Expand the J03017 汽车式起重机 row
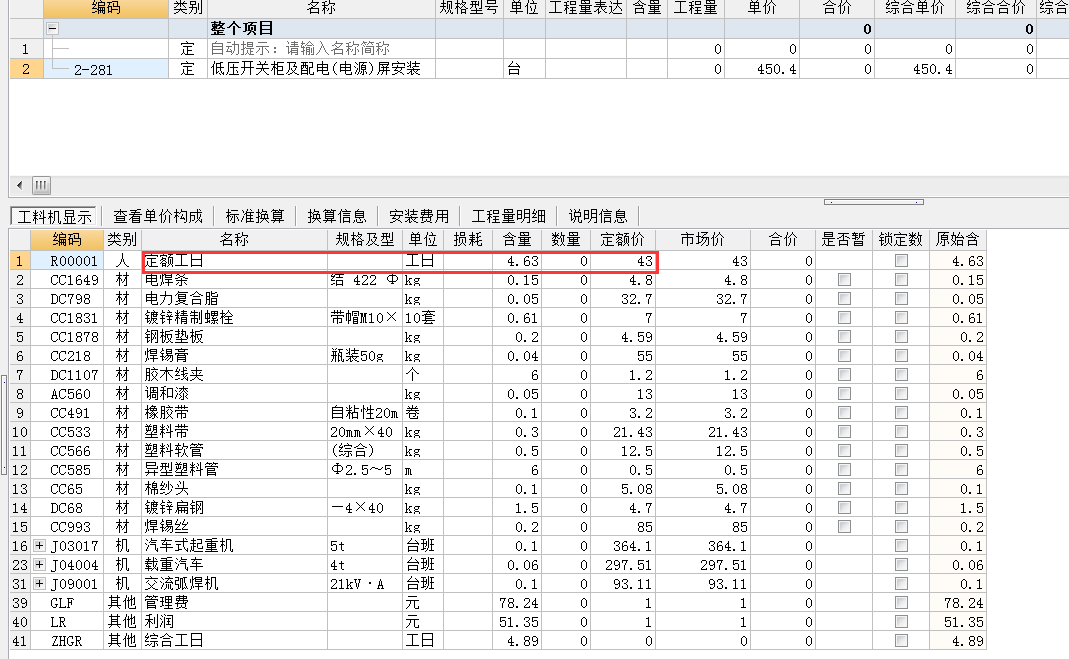The height and width of the screenshot is (659, 1069). click(x=40, y=546)
